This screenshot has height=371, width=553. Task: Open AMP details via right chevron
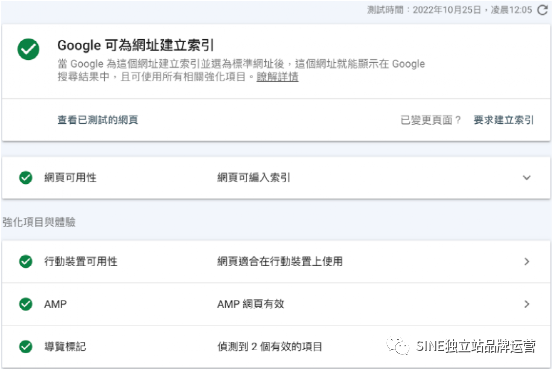[x=527, y=304]
